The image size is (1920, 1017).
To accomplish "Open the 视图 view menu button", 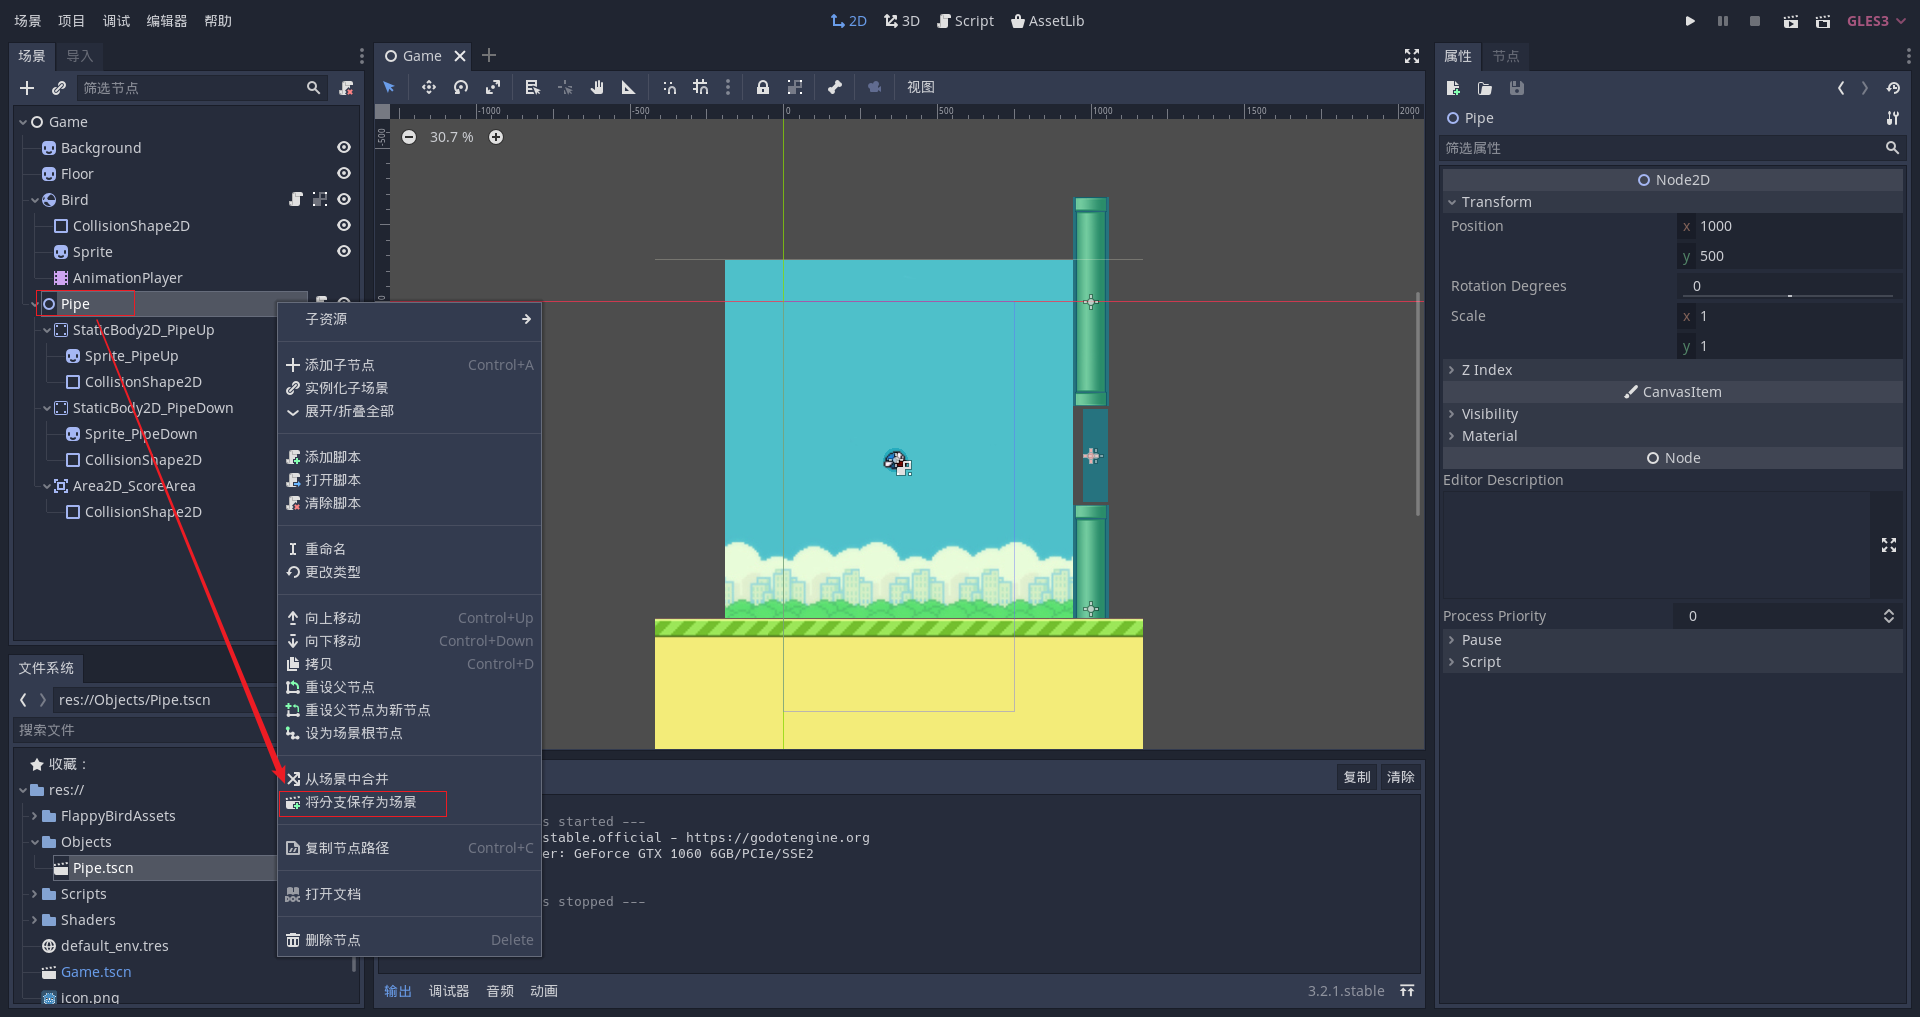I will click(920, 87).
